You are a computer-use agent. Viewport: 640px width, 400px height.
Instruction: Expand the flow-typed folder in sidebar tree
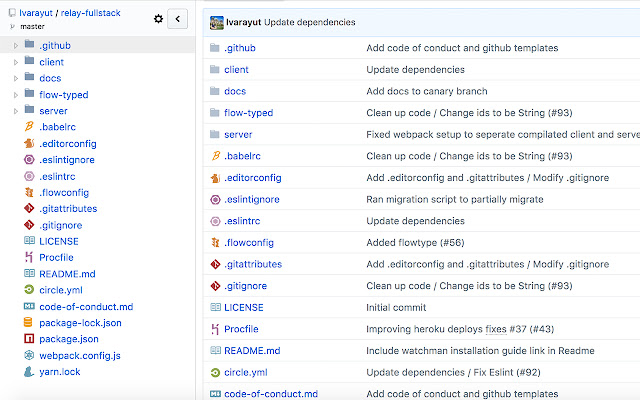click(16, 95)
